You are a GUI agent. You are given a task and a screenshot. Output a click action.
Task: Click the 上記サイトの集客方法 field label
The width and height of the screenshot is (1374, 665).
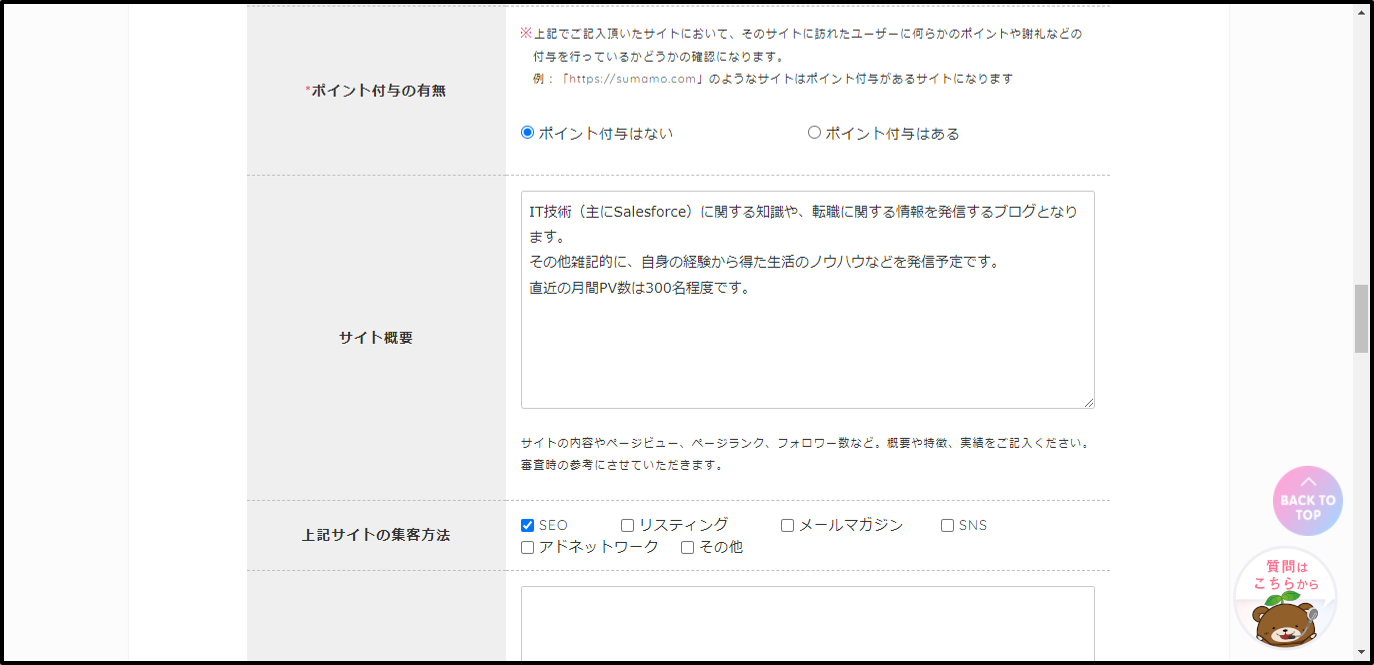376,535
